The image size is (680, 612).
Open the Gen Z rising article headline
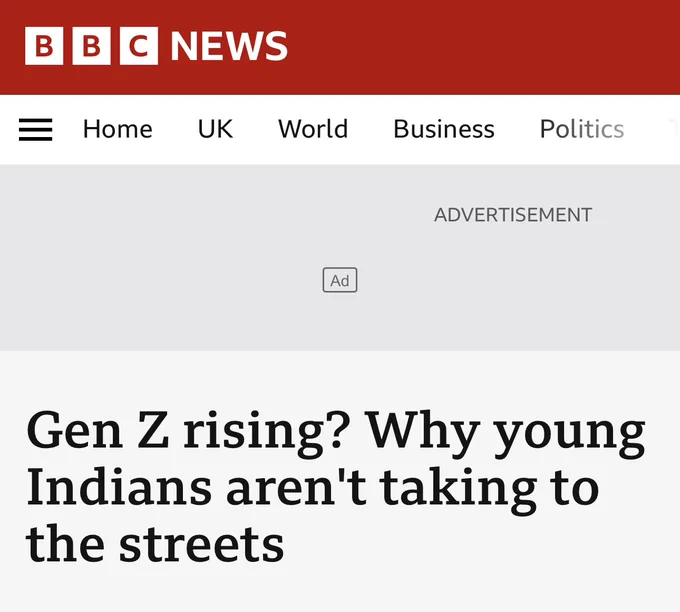click(336, 487)
